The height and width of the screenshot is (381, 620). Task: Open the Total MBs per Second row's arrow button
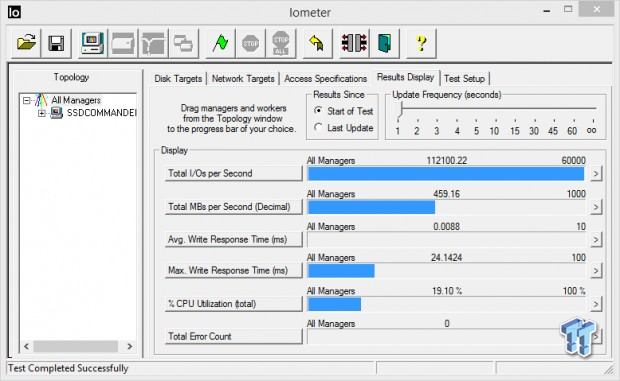(596, 207)
